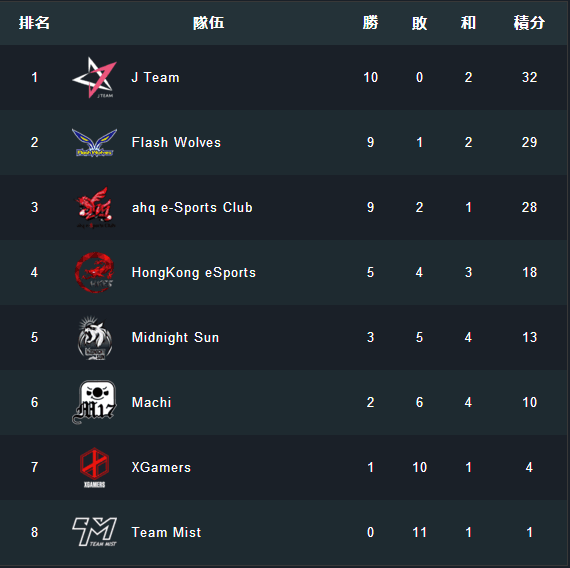Open the Flash Wolves team name
Viewport: 570px width, 568px height.
(176, 143)
